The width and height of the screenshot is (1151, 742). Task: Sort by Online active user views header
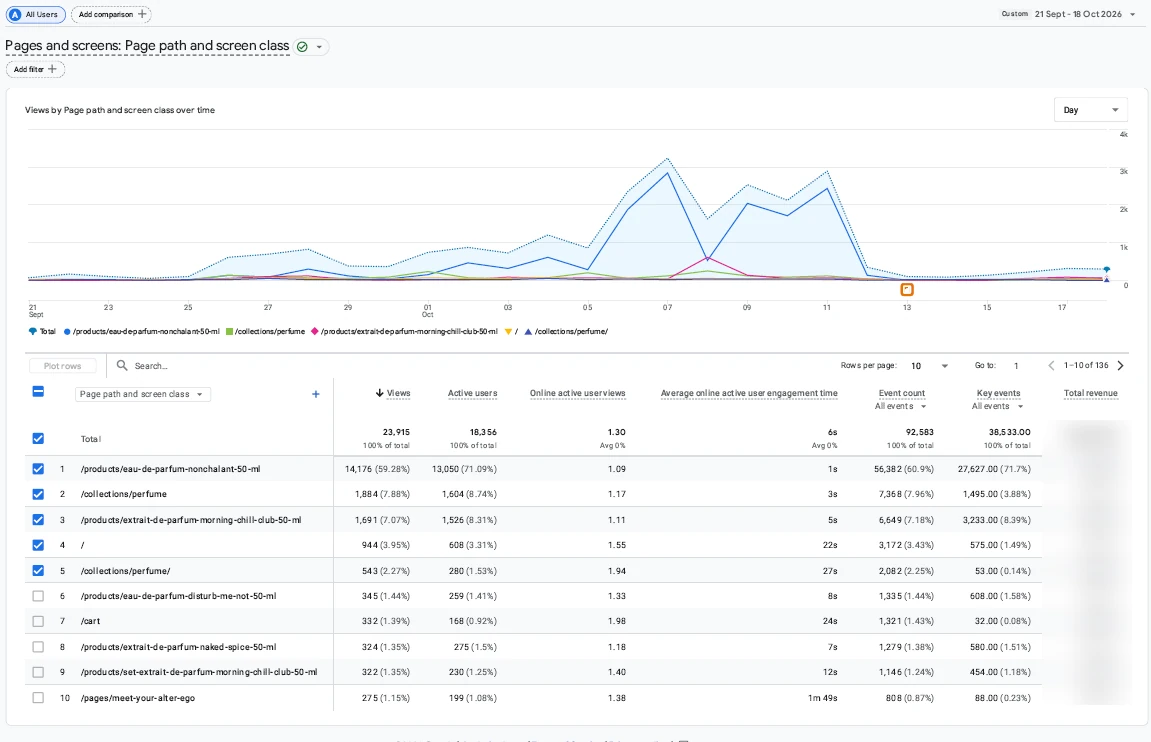coord(578,393)
